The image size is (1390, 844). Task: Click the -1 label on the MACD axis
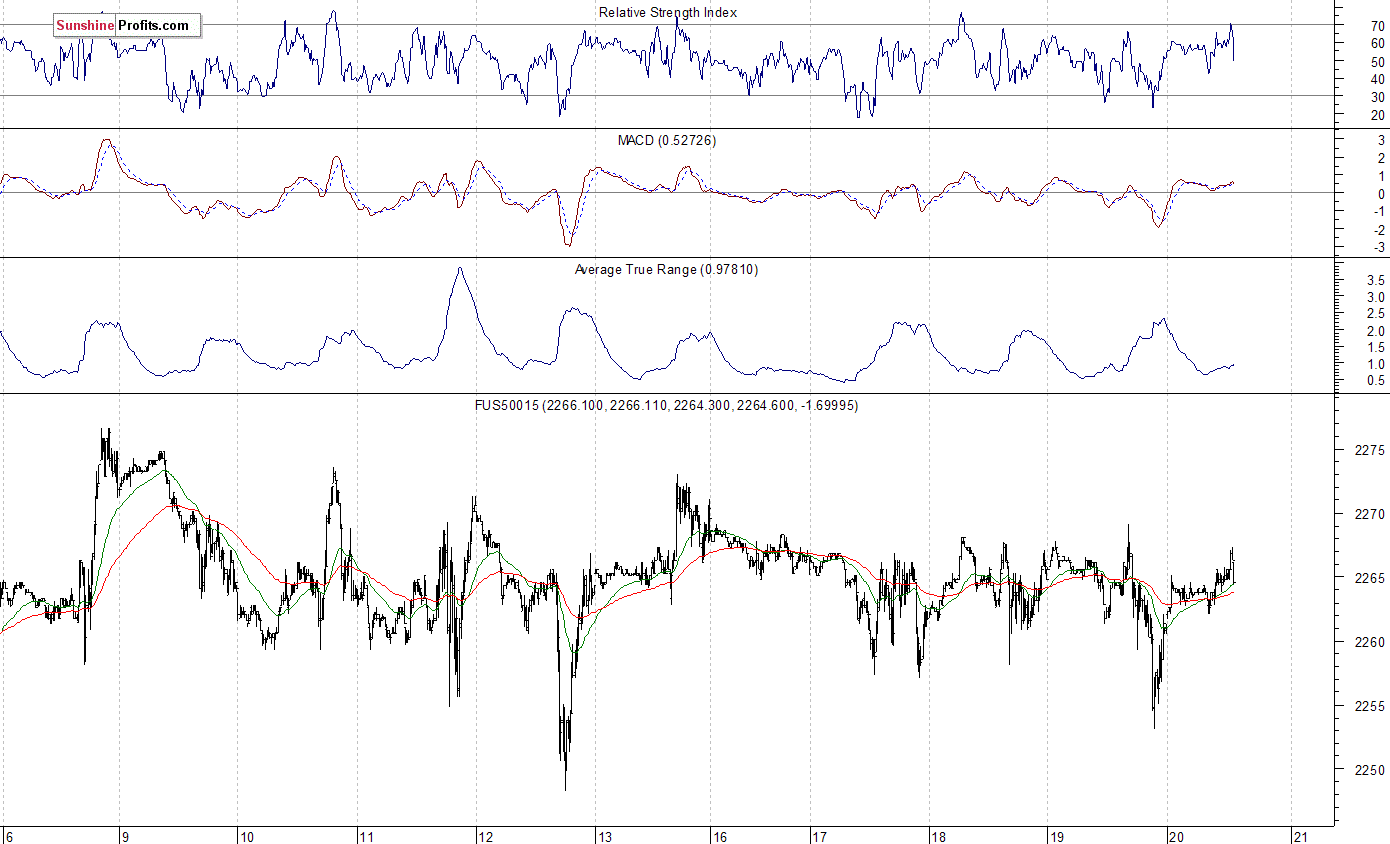pos(1378,212)
